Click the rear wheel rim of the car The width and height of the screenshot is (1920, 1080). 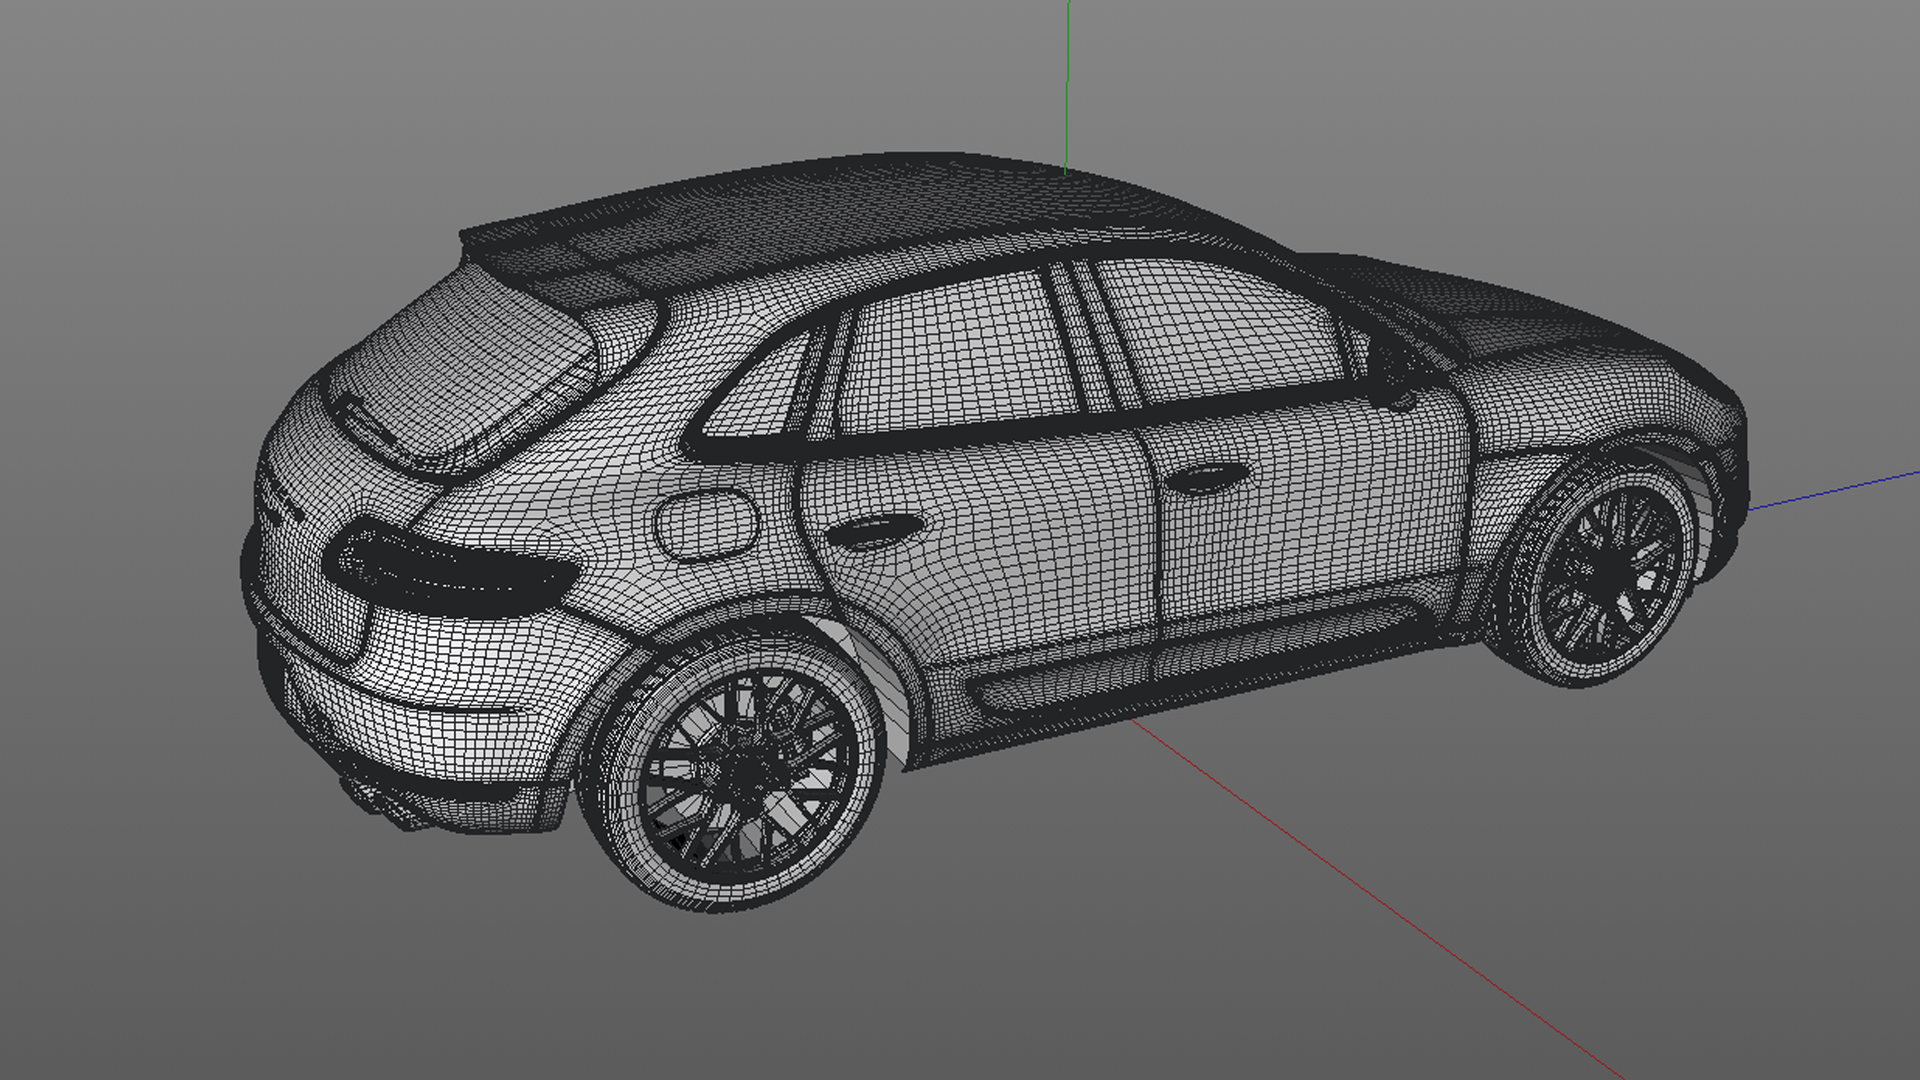[745, 772]
